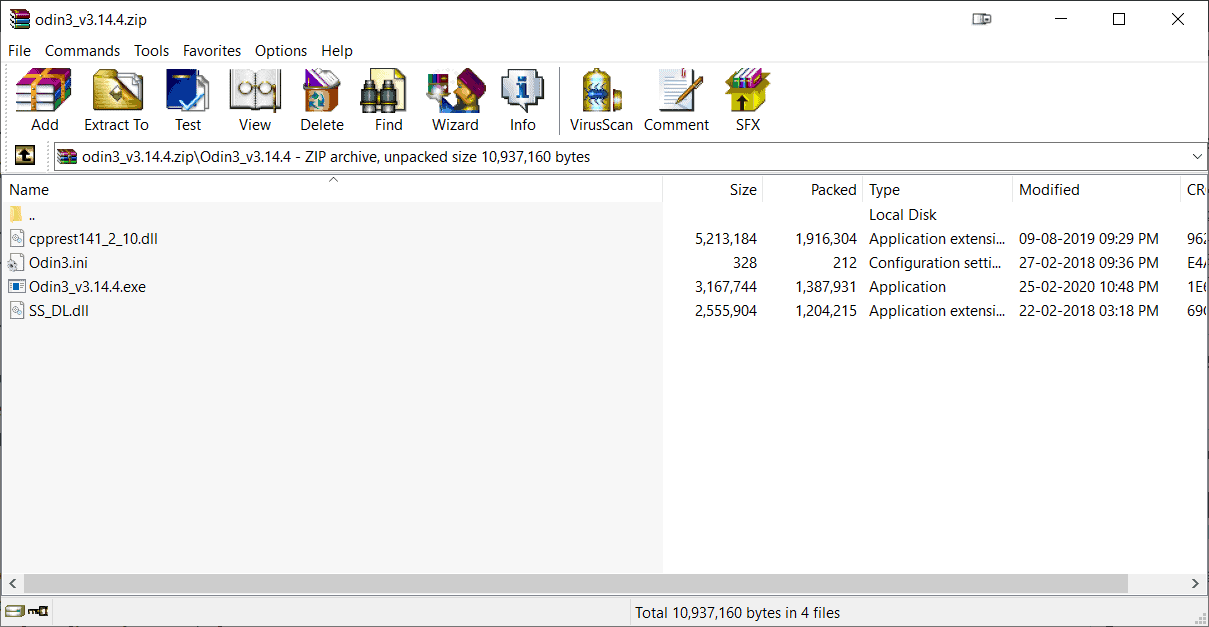Image resolution: width=1209 pixels, height=627 pixels.
Task: Select the Odin3.ini file name
Action: tap(58, 262)
